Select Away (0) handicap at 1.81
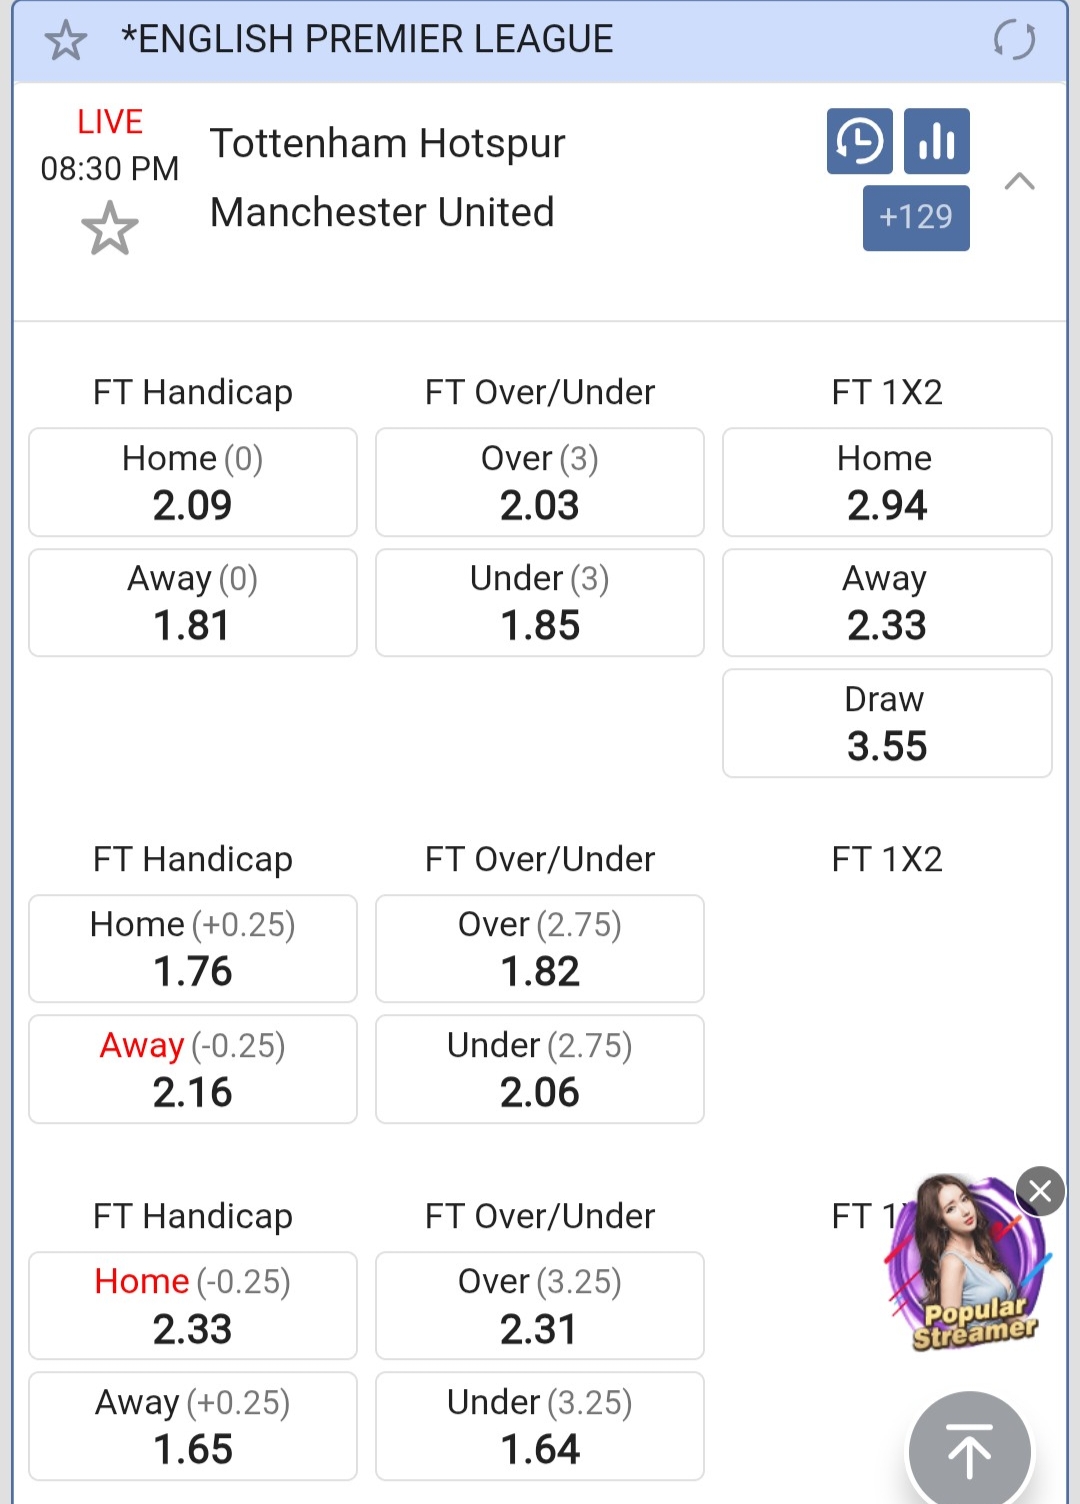Viewport: 1080px width, 1504px height. (193, 602)
